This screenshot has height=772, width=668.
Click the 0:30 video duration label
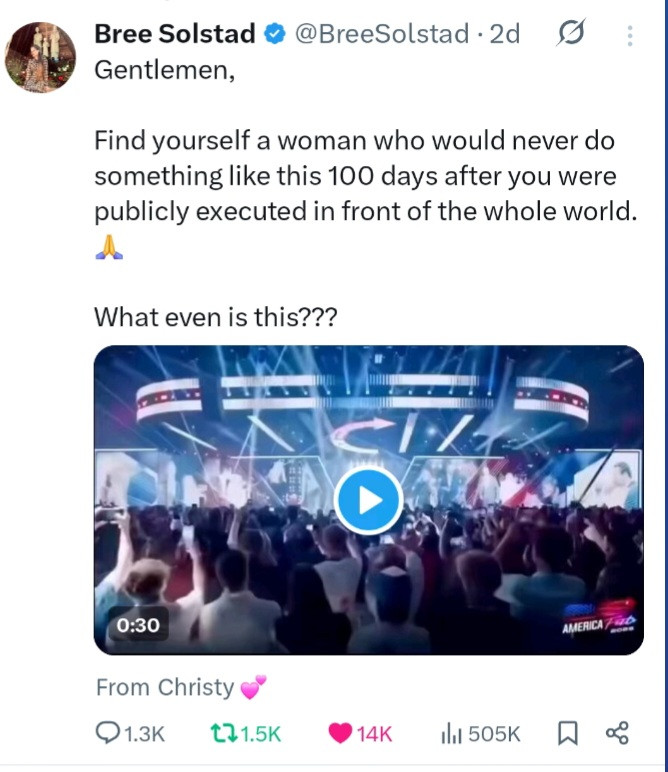pos(138,624)
